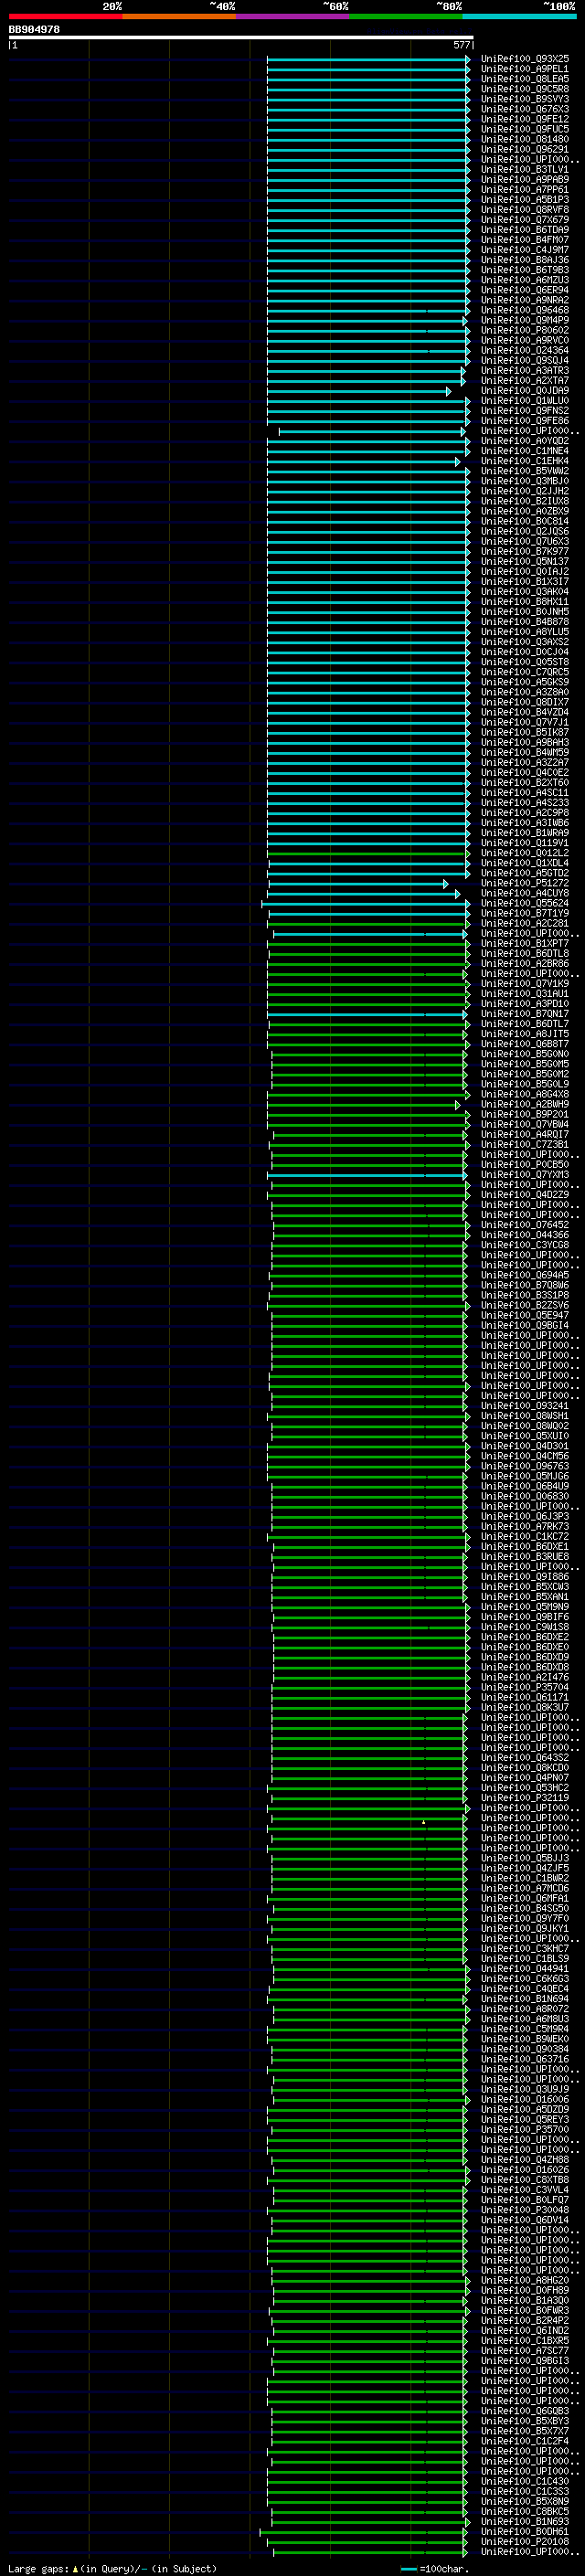Click the purple ~60% identity legend segment

point(292,16)
